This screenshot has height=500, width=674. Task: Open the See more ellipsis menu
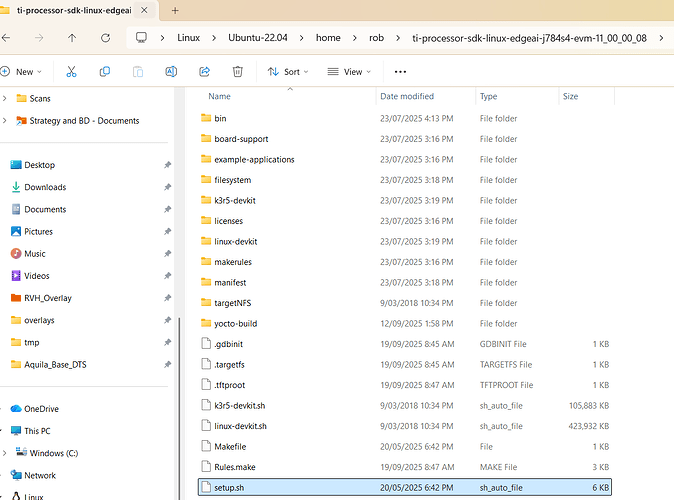(400, 72)
